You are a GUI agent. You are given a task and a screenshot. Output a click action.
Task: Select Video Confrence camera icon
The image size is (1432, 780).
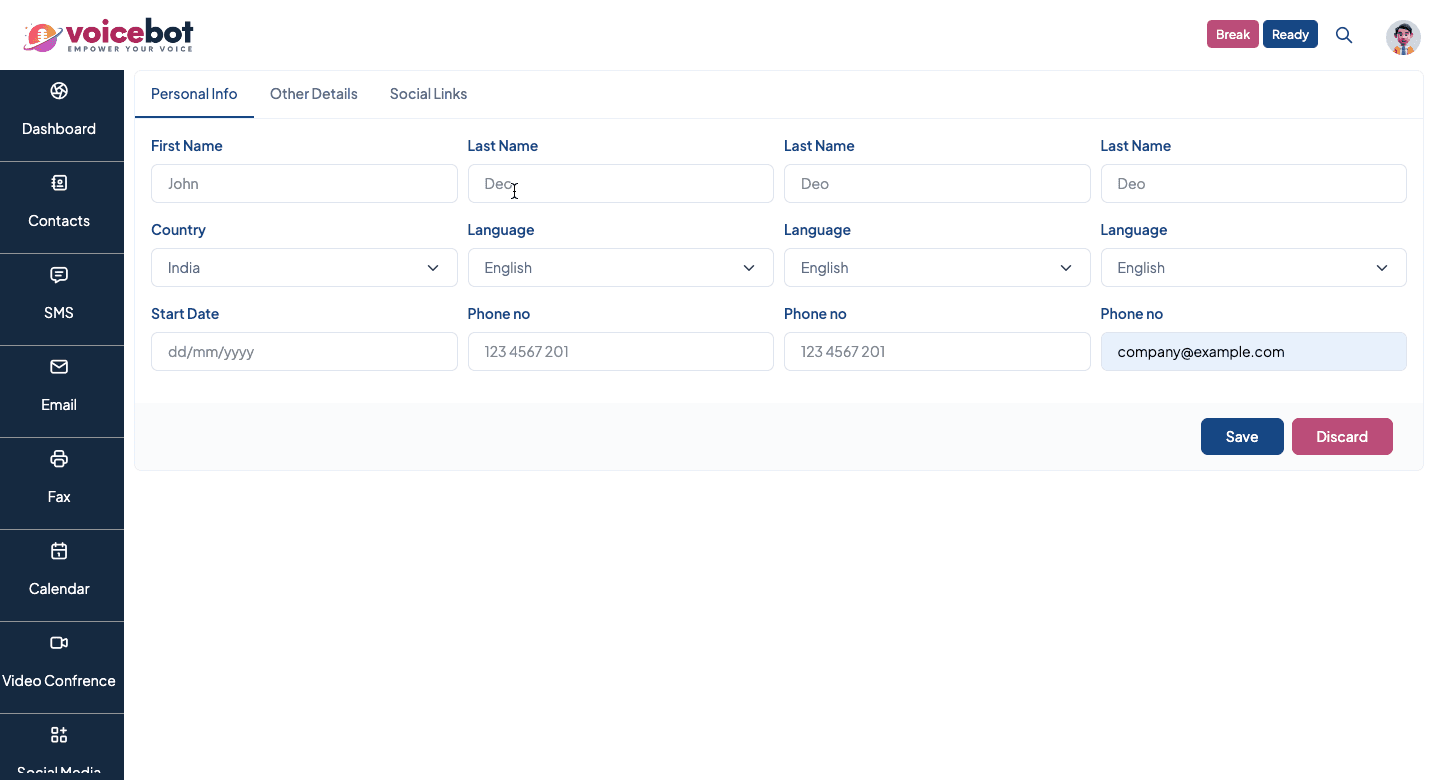tap(59, 644)
